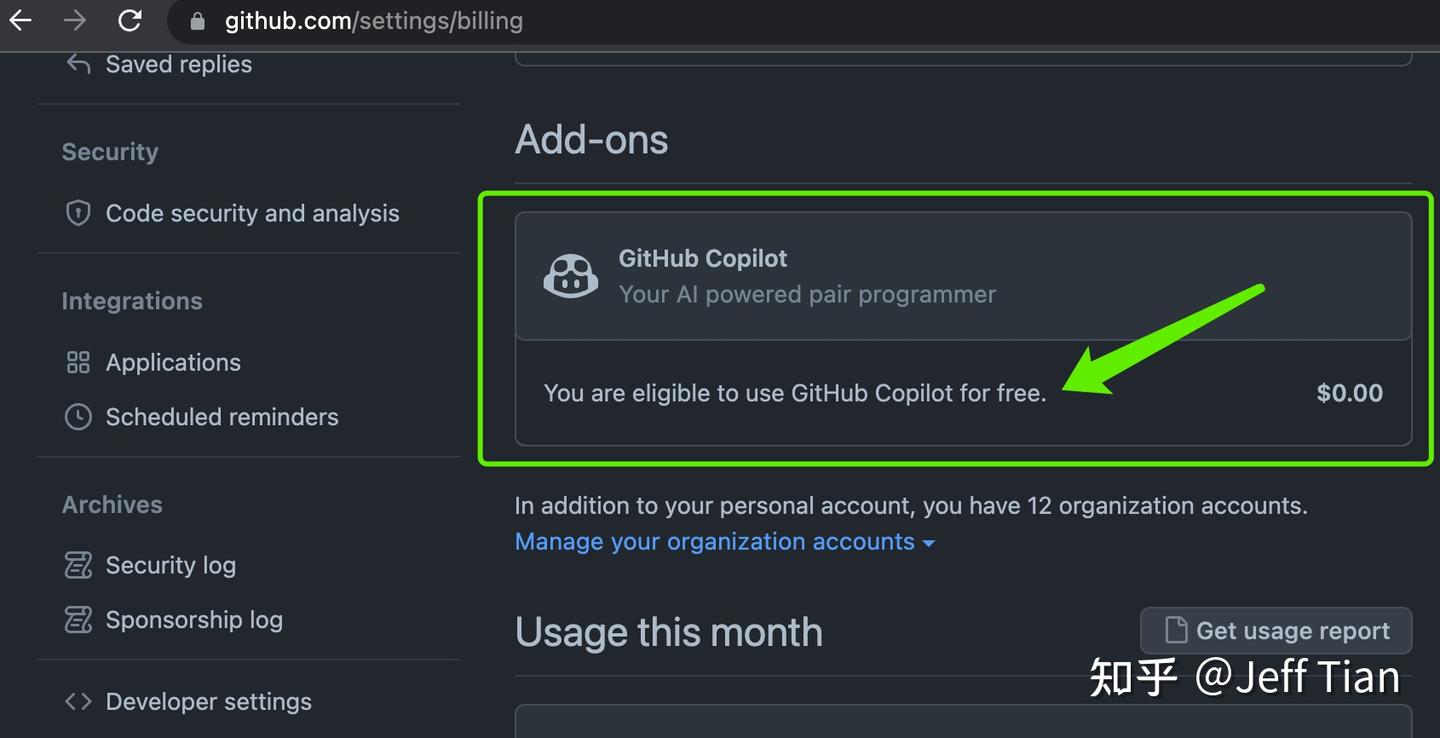Click the Get usage report button

pos(1276,631)
